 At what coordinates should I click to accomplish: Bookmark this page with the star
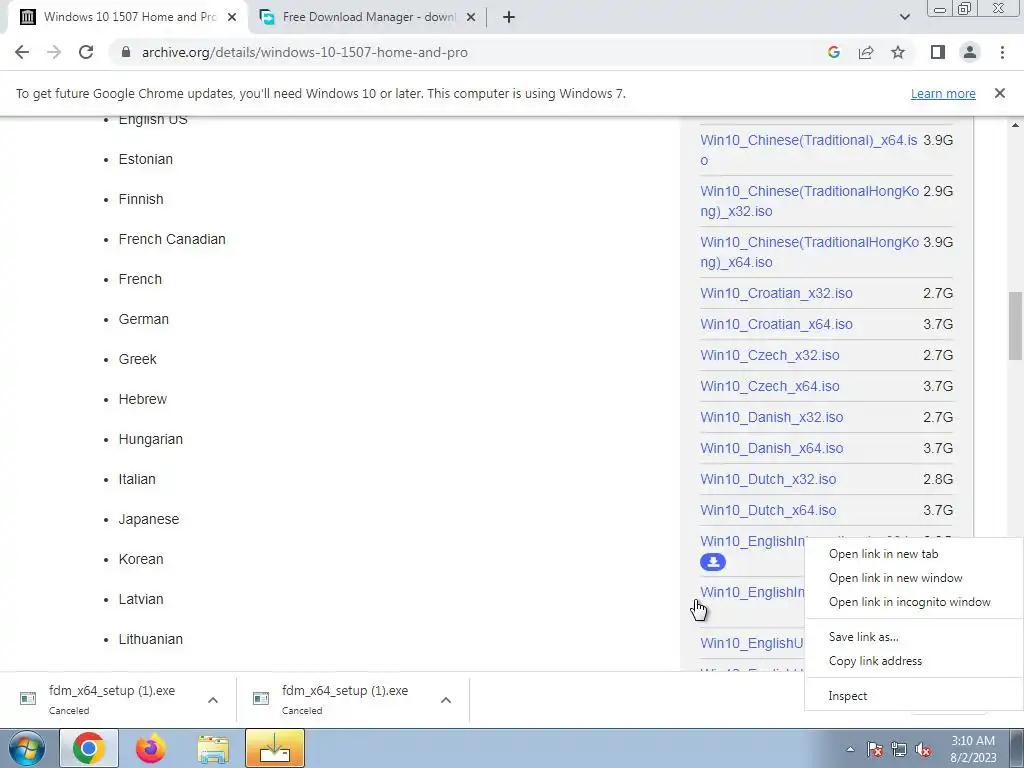(898, 52)
